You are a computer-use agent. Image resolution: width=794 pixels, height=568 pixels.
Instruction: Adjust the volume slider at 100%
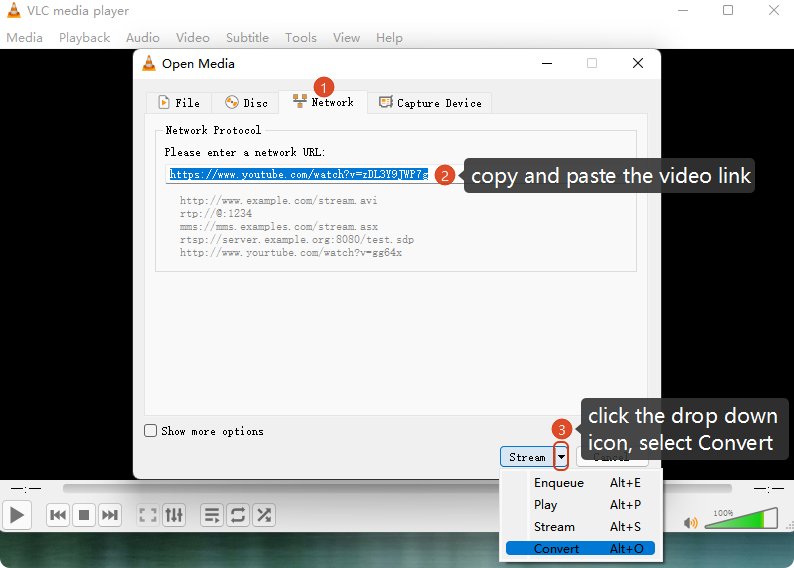point(741,520)
